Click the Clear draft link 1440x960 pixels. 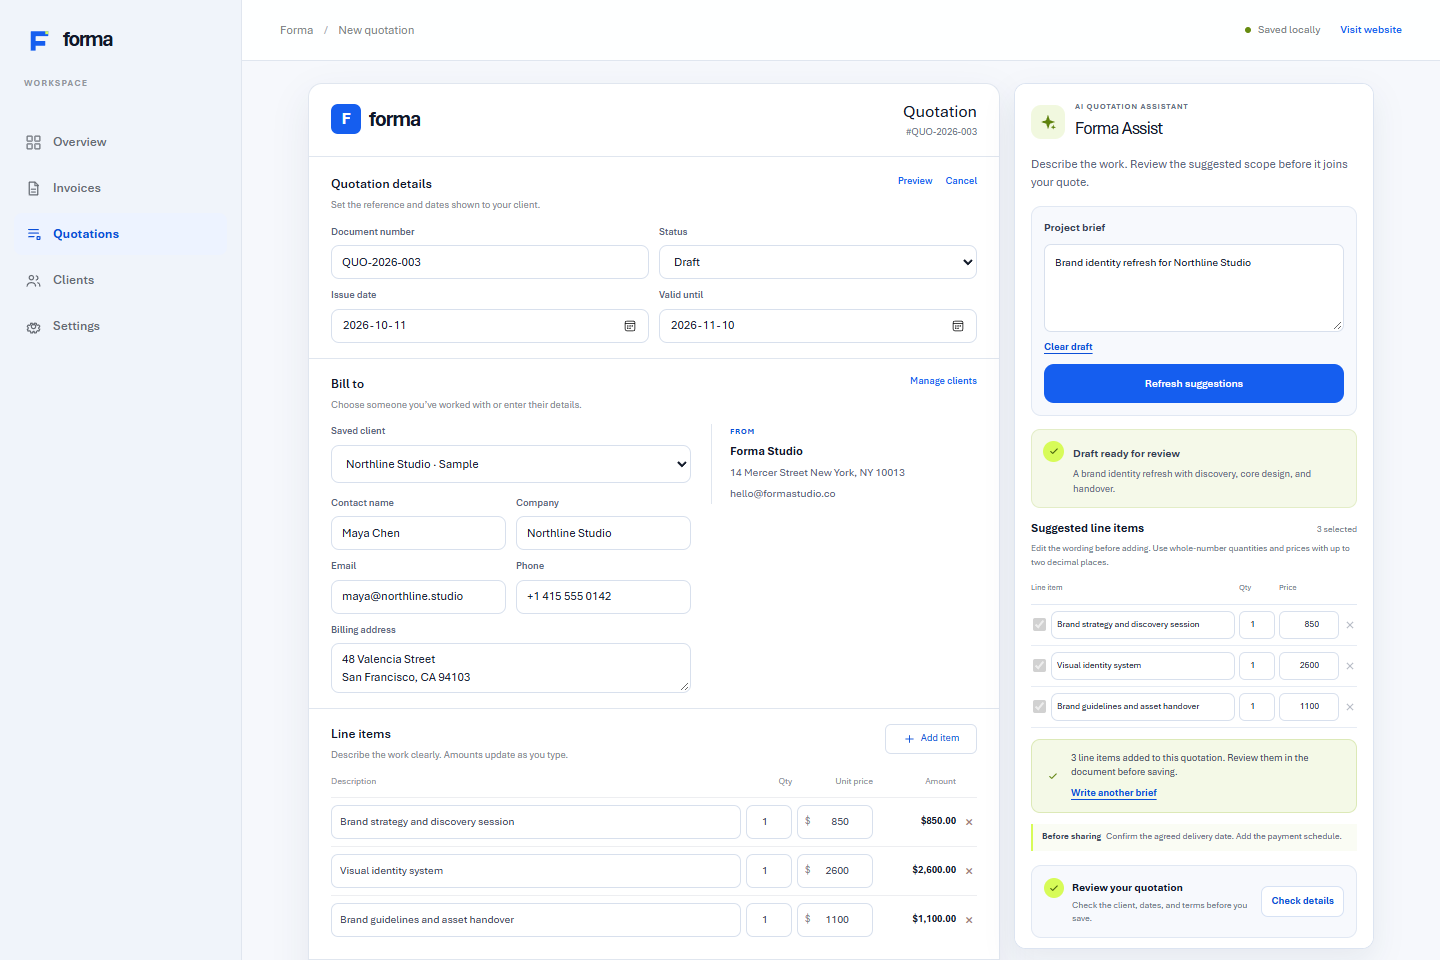(x=1068, y=347)
